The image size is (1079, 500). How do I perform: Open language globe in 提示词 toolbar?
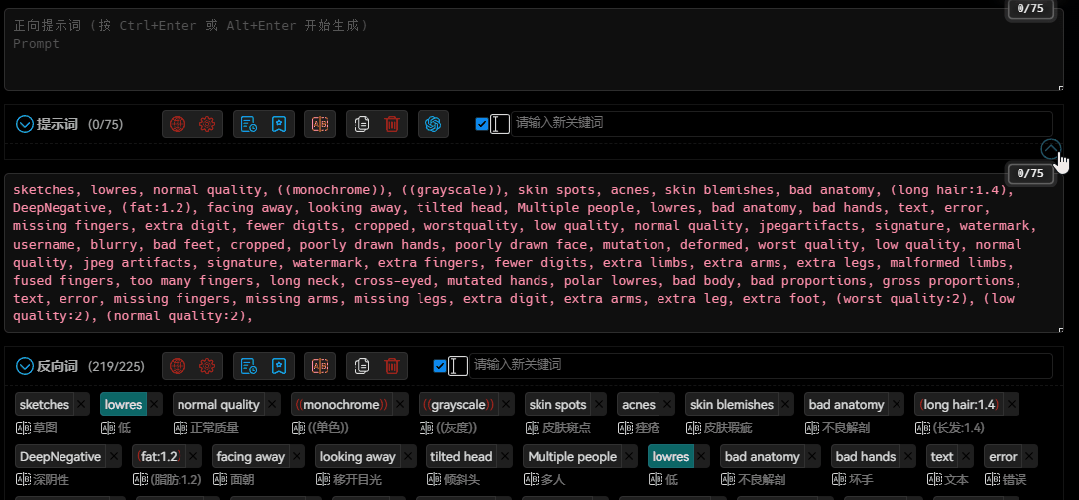(178, 124)
